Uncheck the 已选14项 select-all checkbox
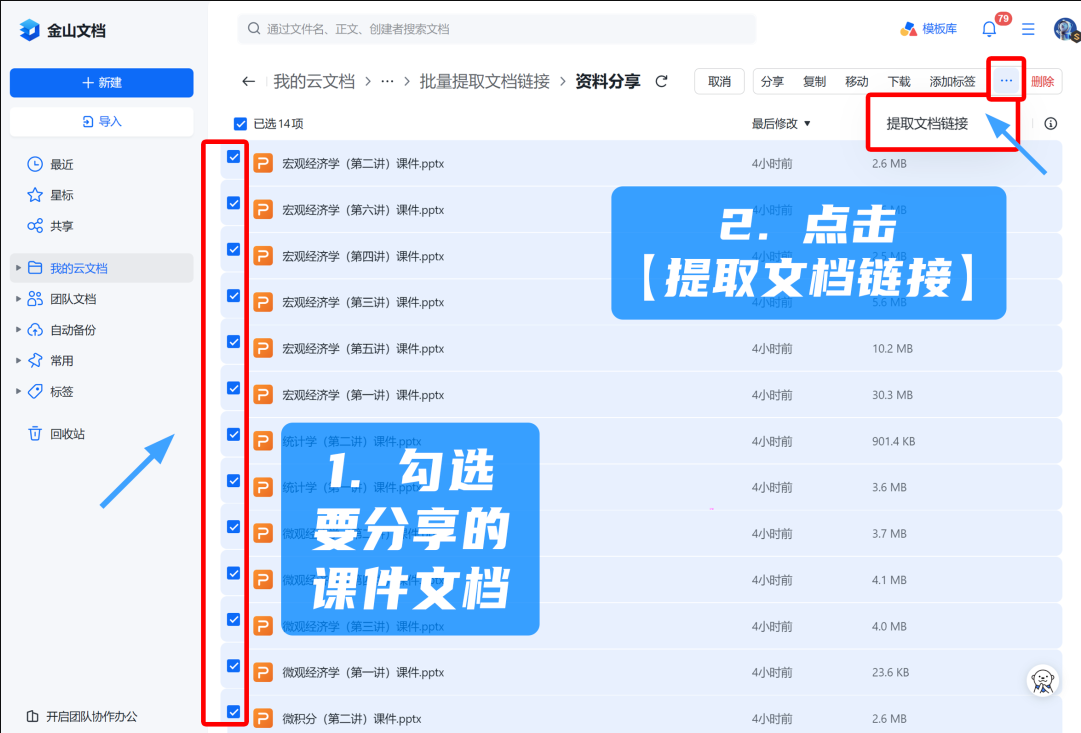The image size is (1081, 733). point(240,124)
